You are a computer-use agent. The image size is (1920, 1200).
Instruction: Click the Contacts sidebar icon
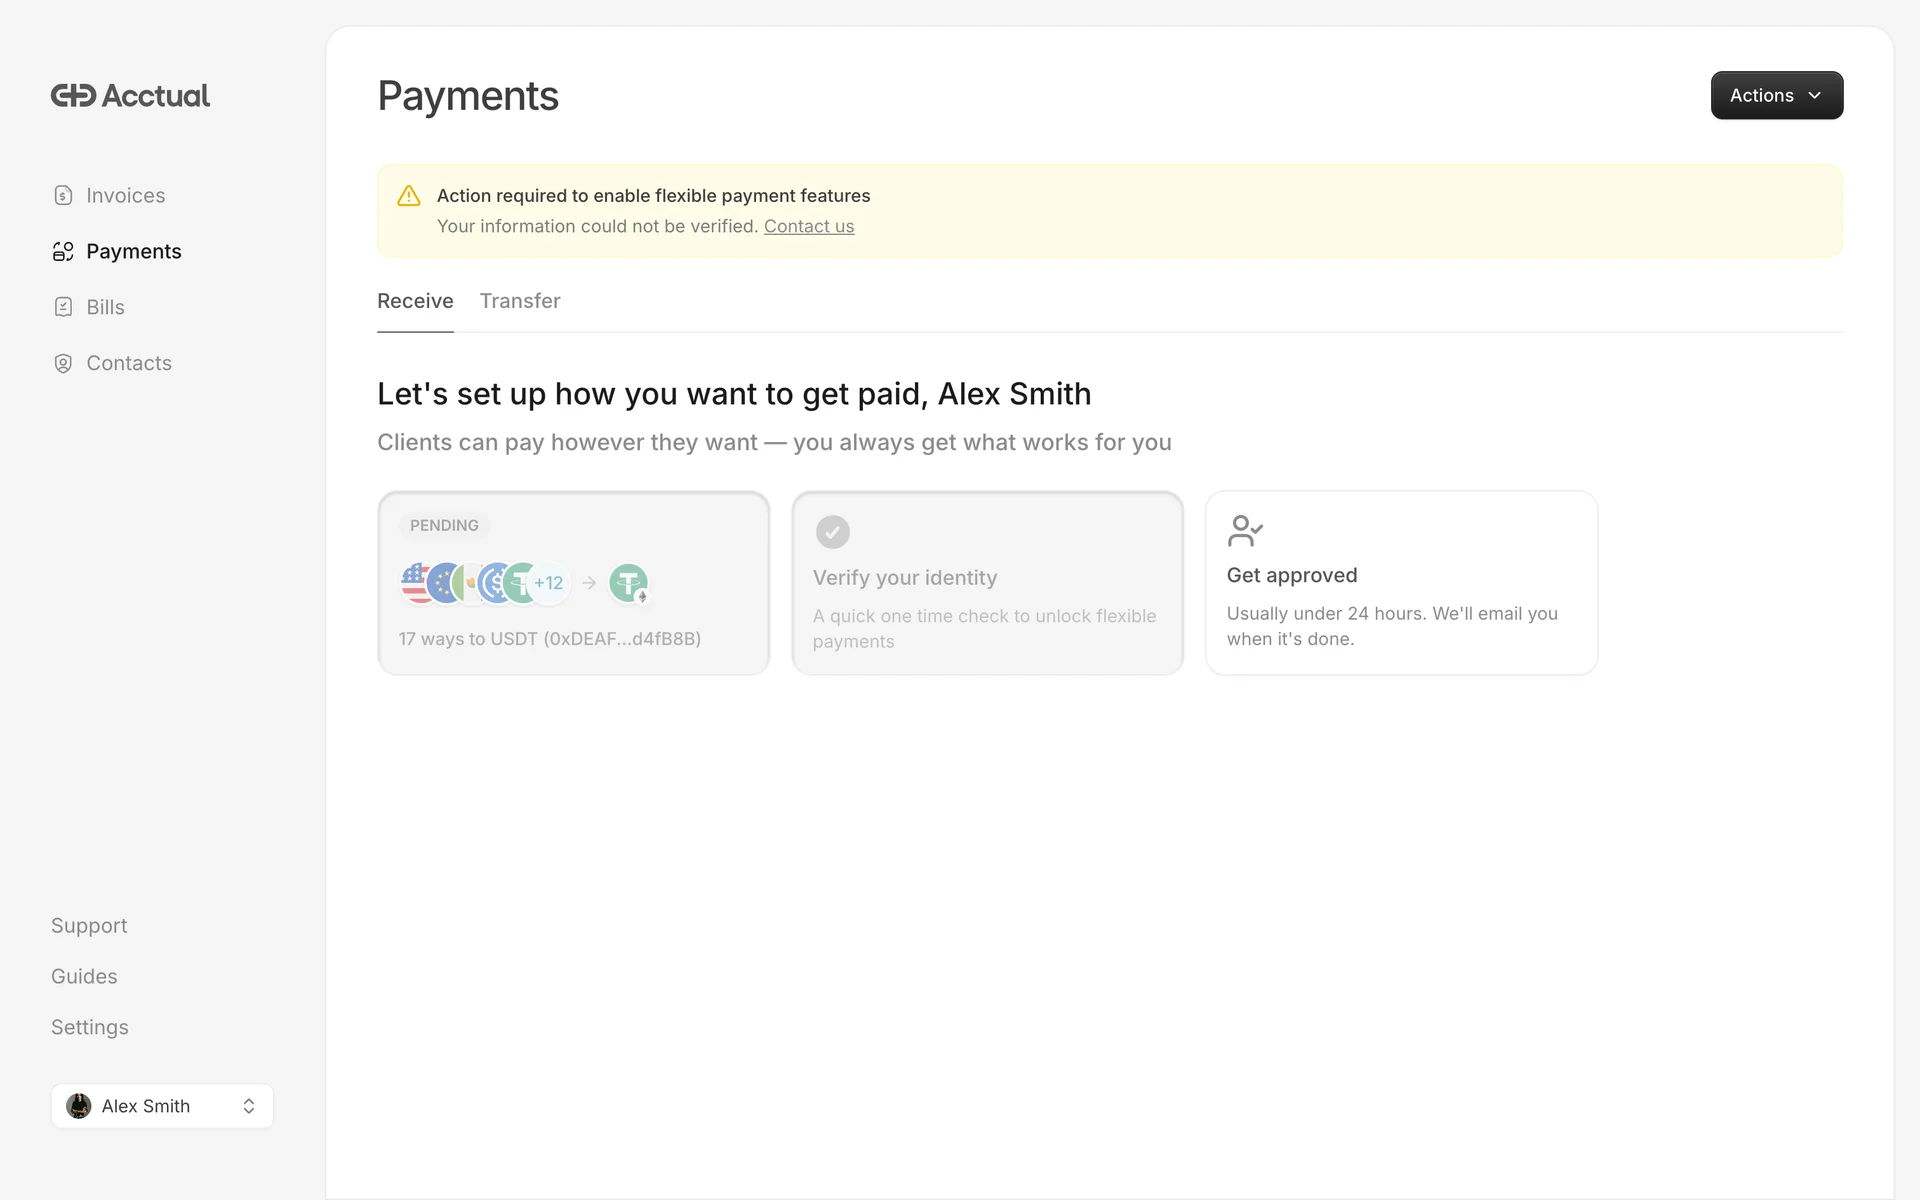point(63,363)
